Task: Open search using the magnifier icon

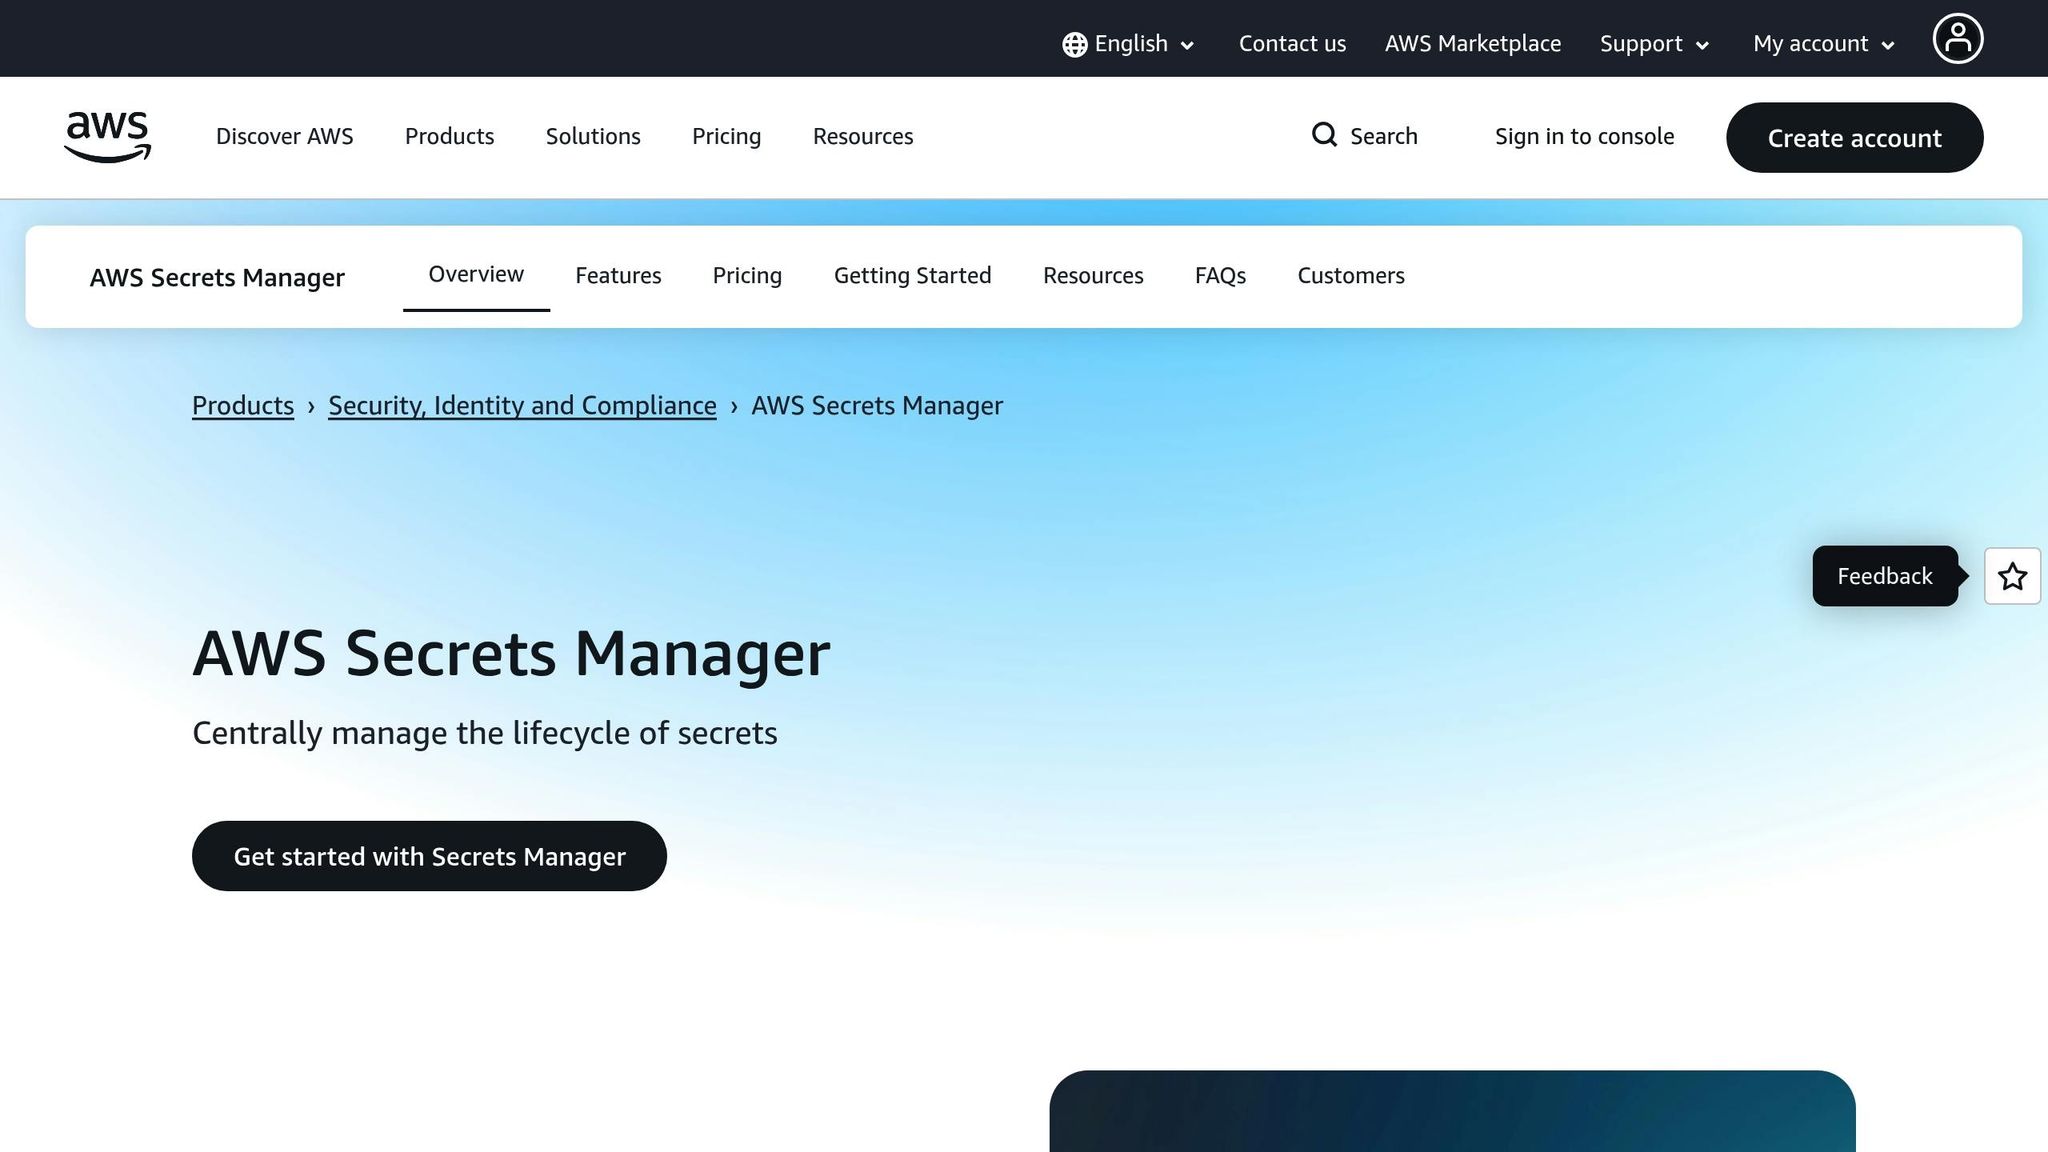Action: pyautogui.click(x=1324, y=135)
